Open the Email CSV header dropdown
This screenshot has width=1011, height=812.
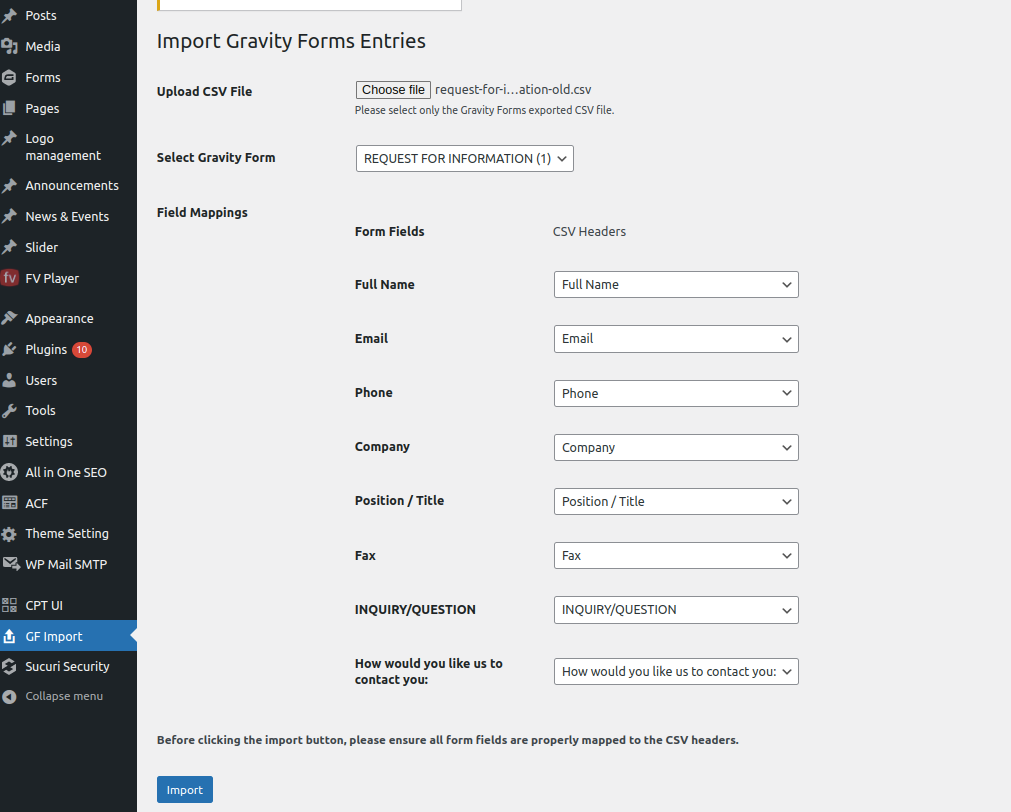pos(676,339)
